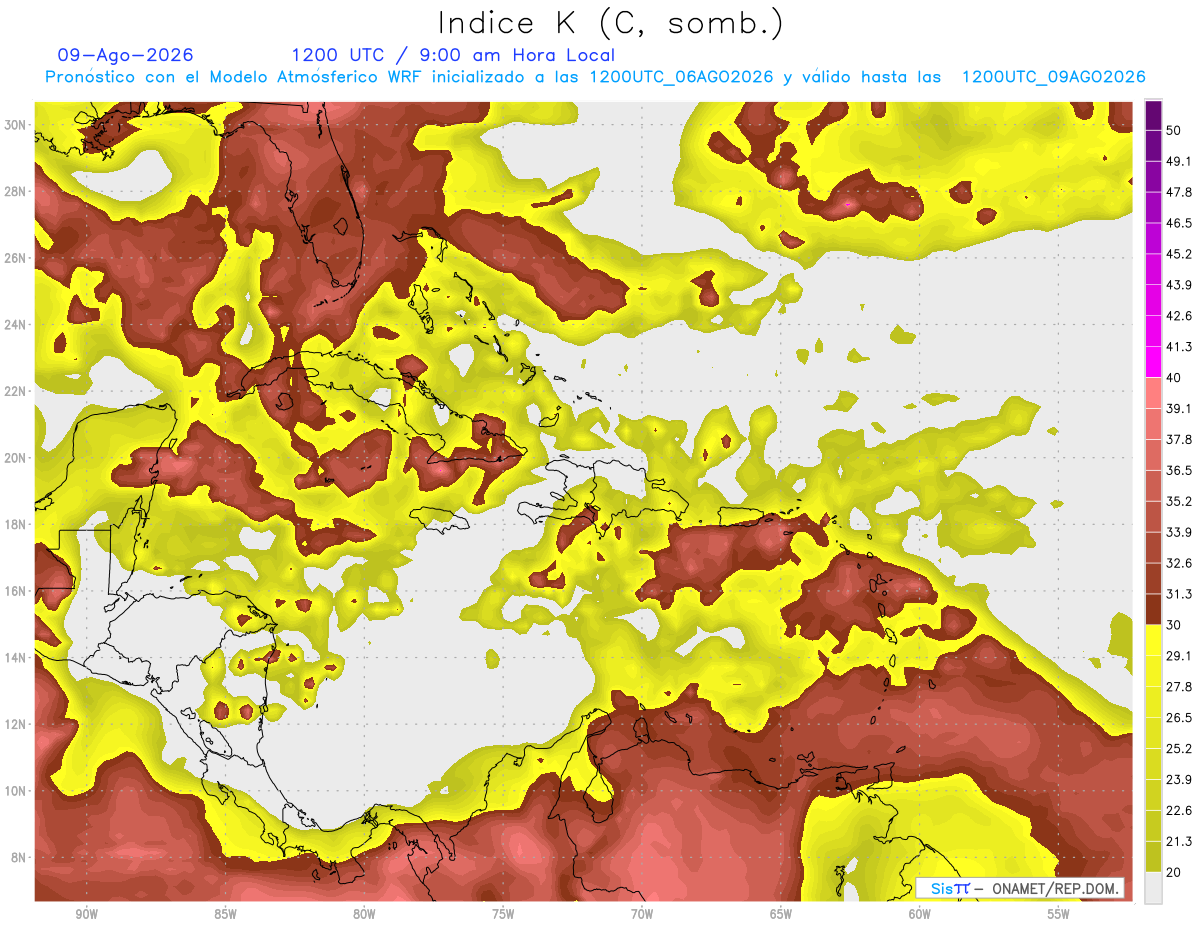Click the 60W longitude label
This screenshot has width=1200, height=927.
pyautogui.click(x=920, y=914)
